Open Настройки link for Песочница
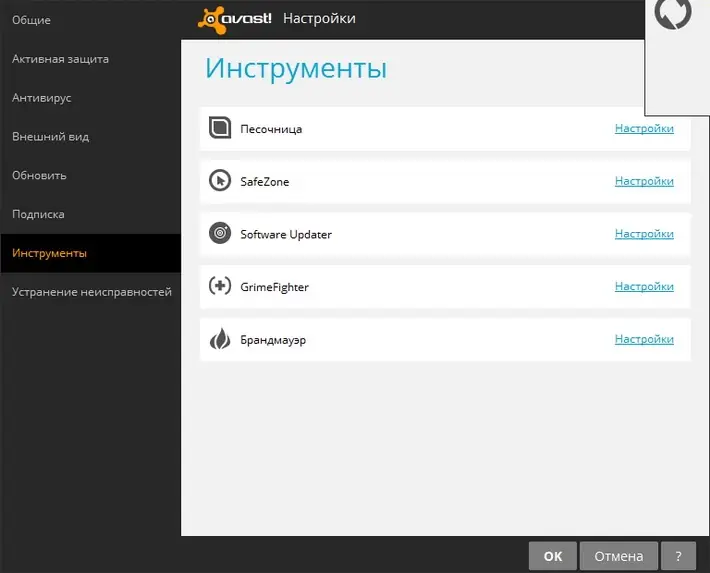The height and width of the screenshot is (573, 710). click(x=644, y=129)
